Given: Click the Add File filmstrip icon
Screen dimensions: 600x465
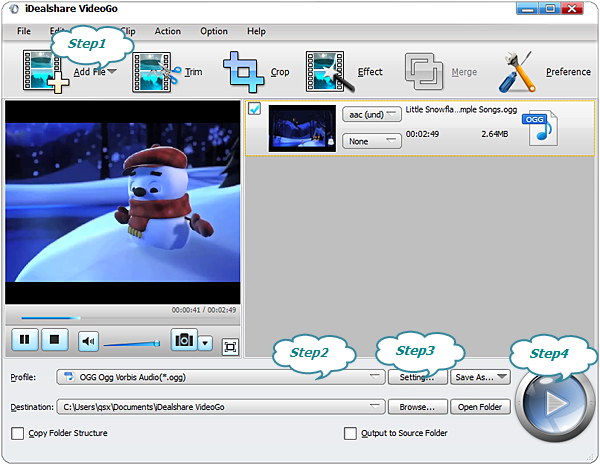Looking at the screenshot, I should coord(45,72).
